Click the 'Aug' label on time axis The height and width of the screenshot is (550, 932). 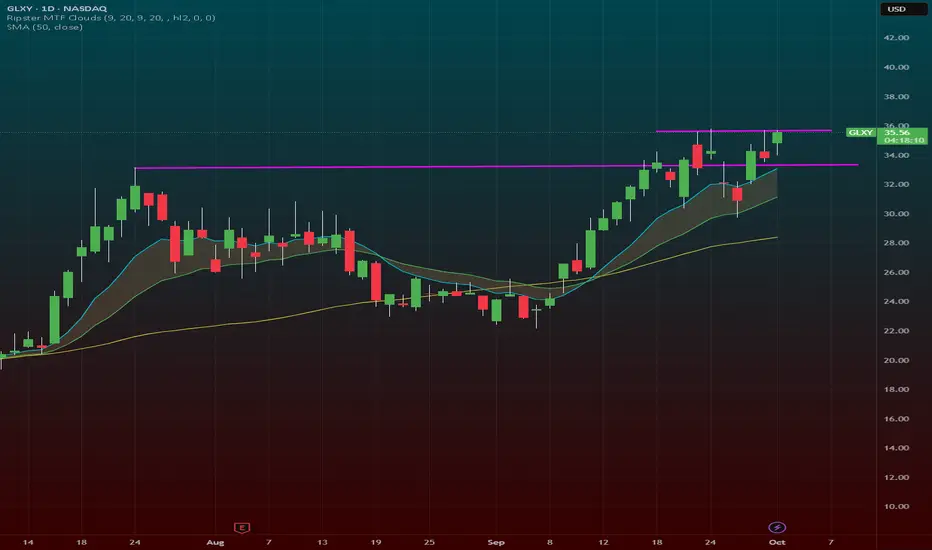click(215, 542)
